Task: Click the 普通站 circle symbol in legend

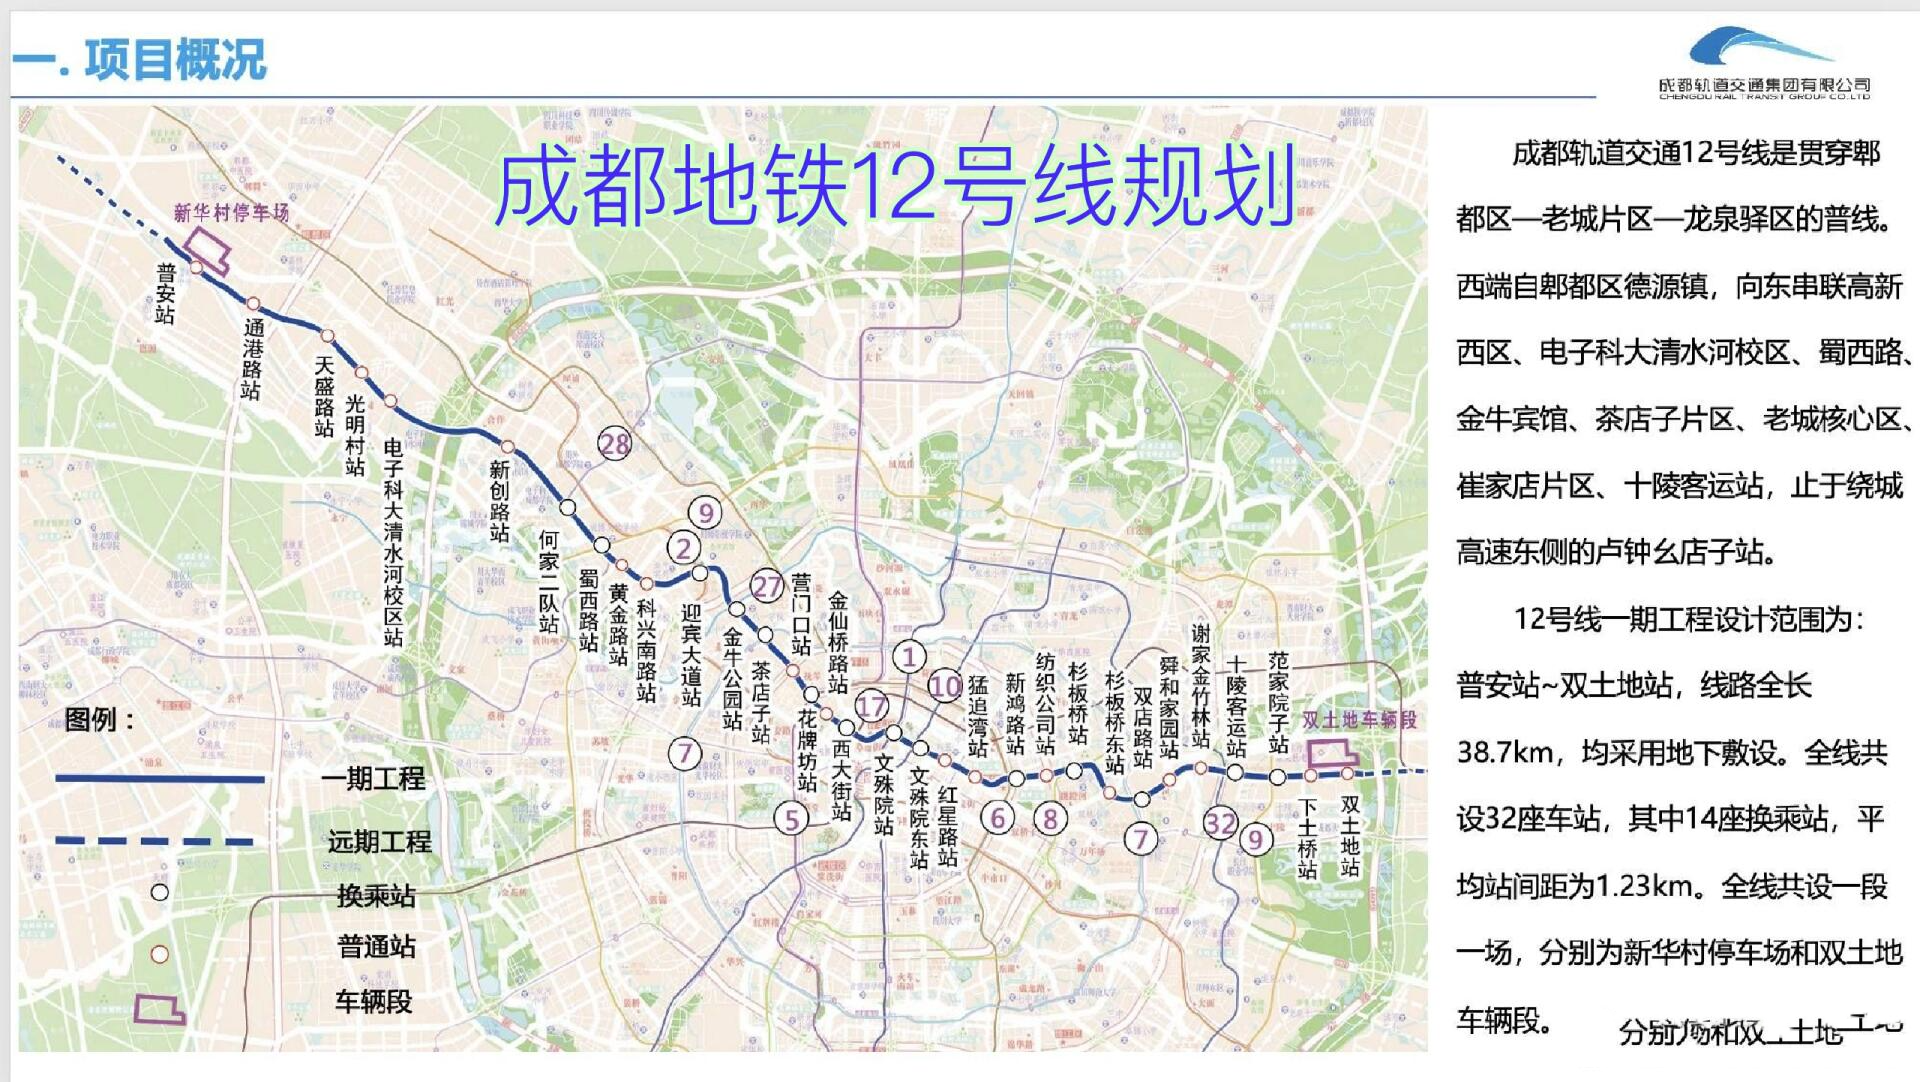Action: 160,954
